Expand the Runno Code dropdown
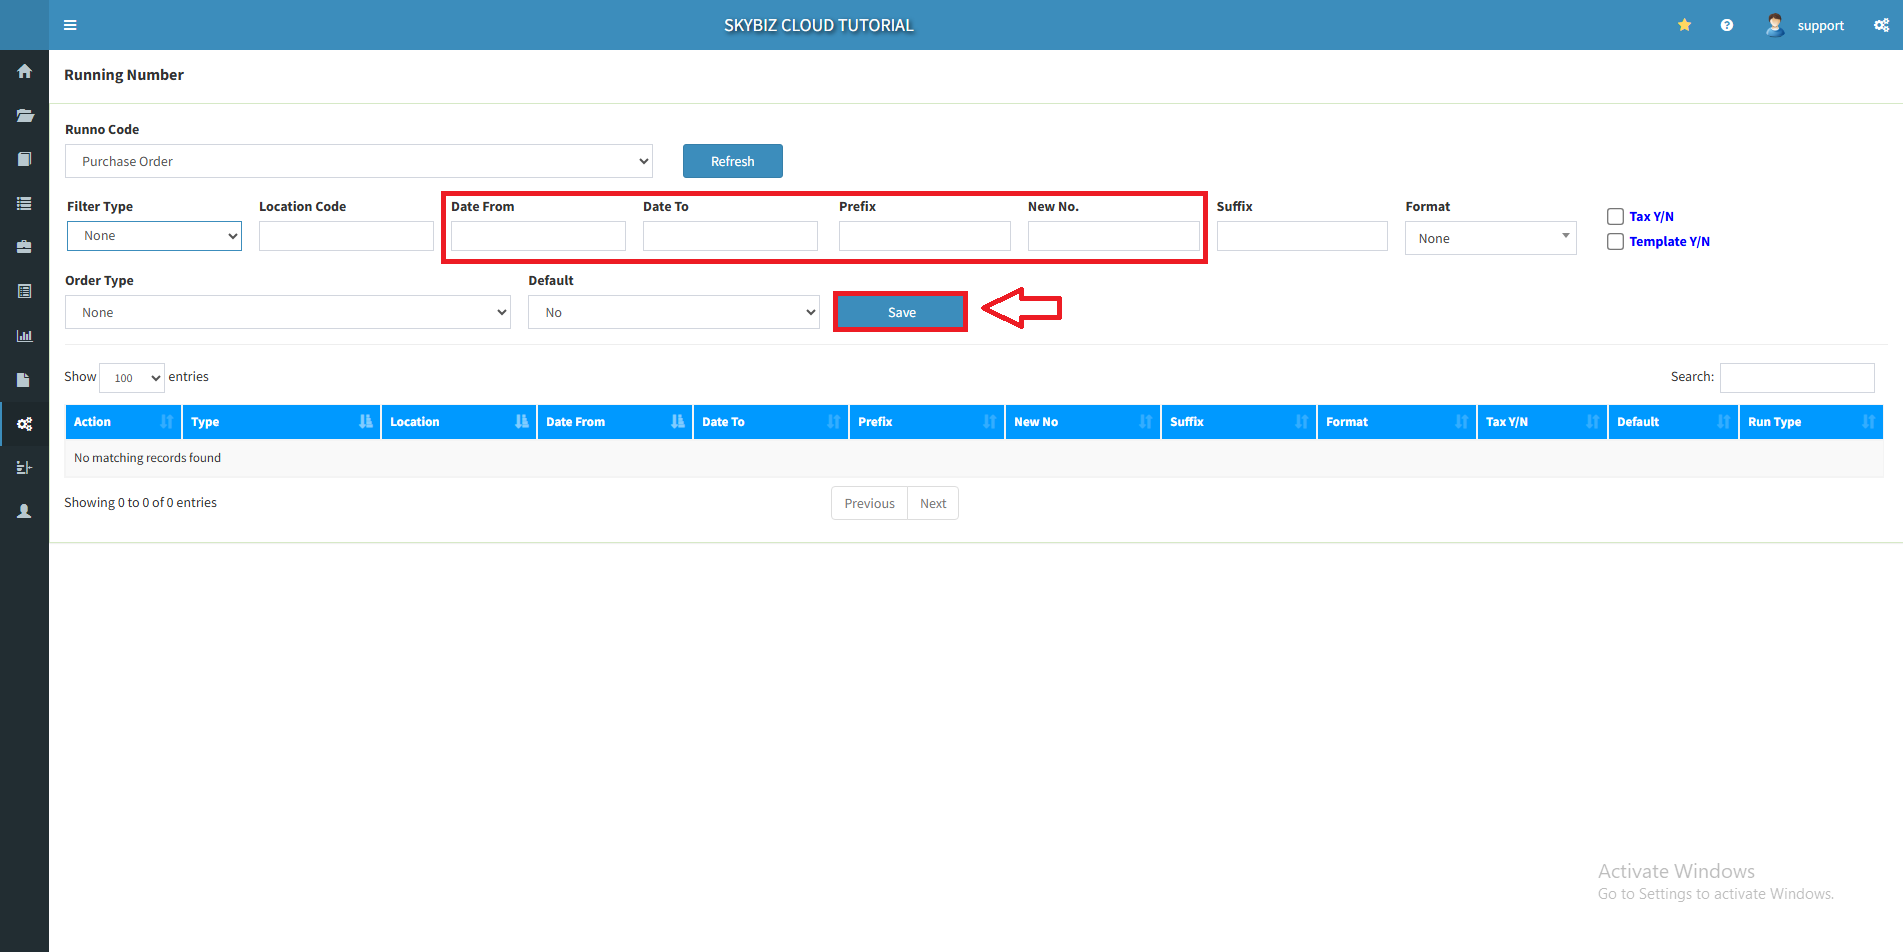Image resolution: width=1903 pixels, height=952 pixels. click(x=358, y=161)
